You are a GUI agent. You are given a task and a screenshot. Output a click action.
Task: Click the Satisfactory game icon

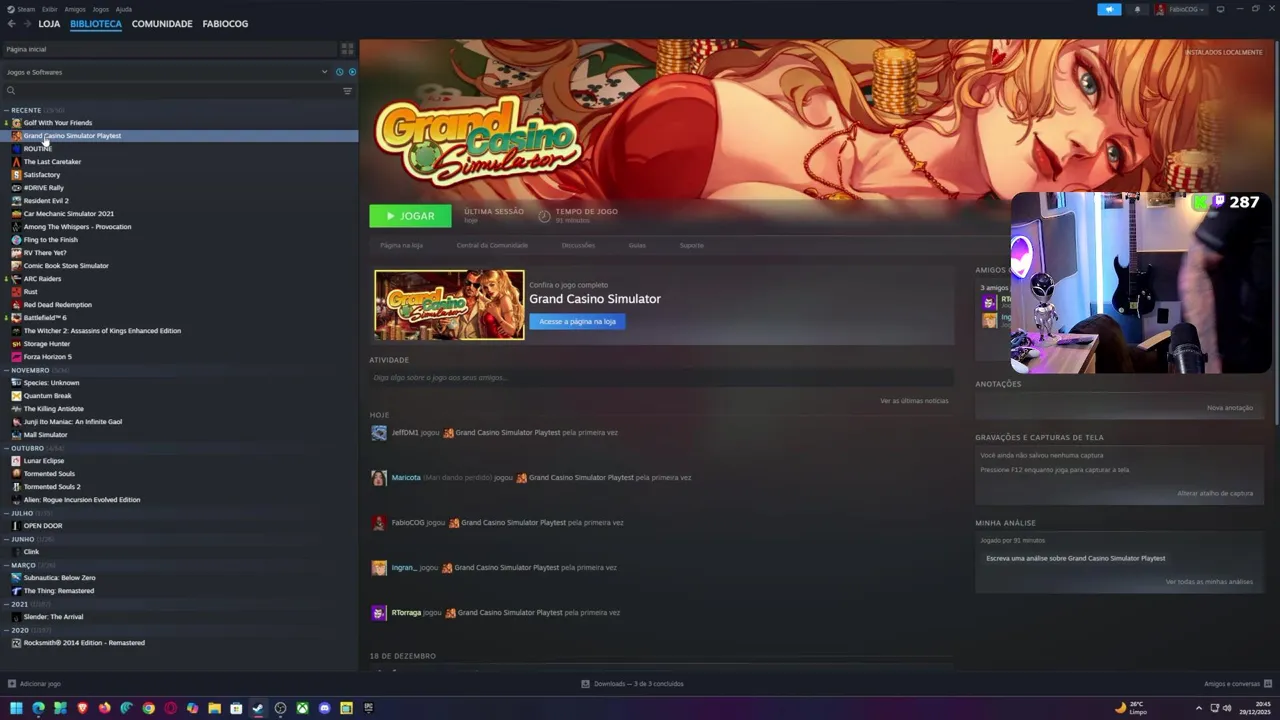click(x=16, y=175)
